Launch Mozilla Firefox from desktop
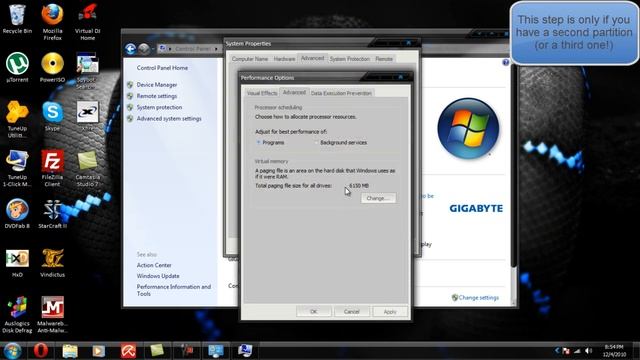 pyautogui.click(x=52, y=21)
